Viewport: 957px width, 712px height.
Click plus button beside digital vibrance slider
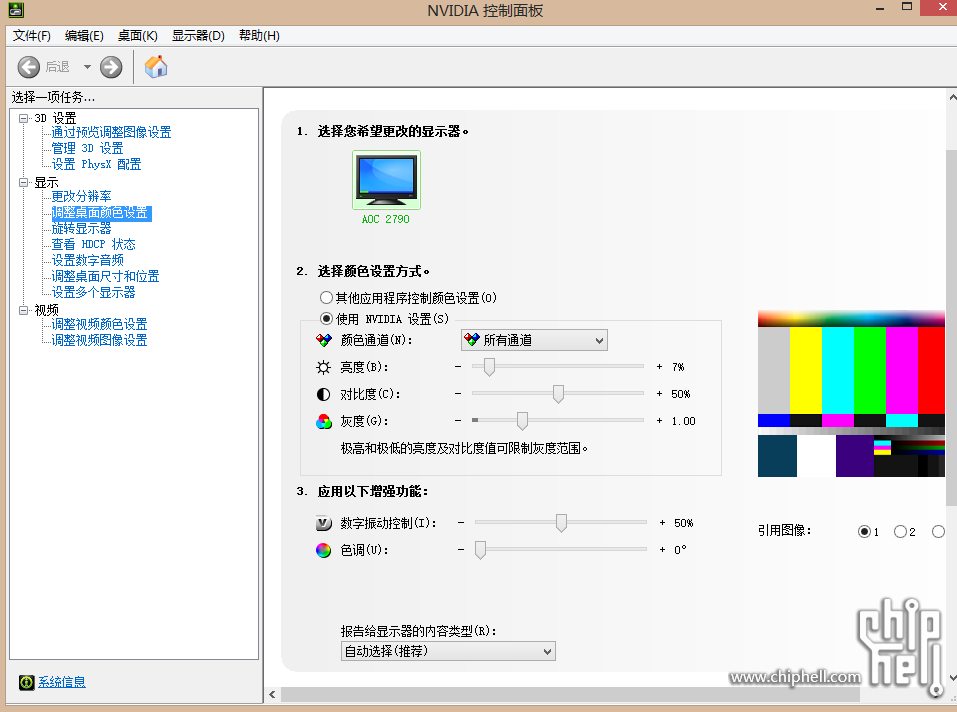coord(662,522)
